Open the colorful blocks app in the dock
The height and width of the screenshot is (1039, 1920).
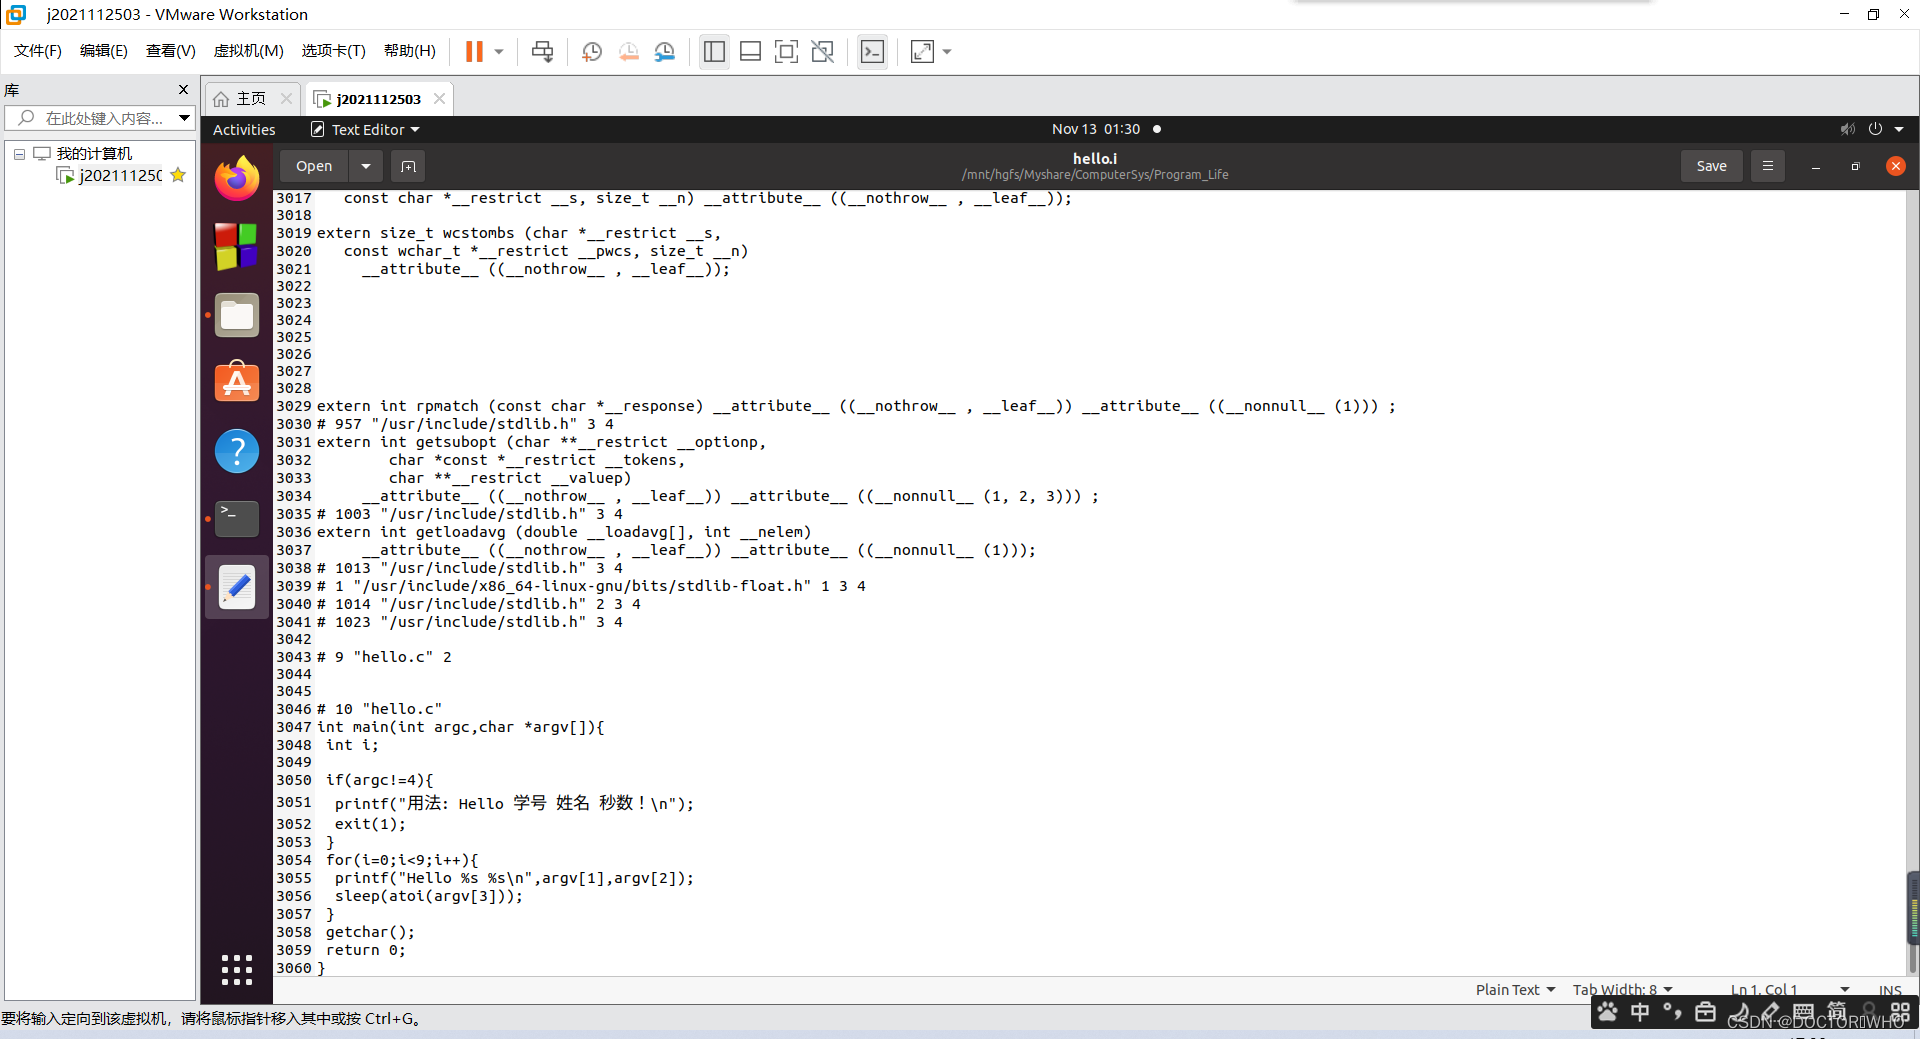[x=237, y=246]
